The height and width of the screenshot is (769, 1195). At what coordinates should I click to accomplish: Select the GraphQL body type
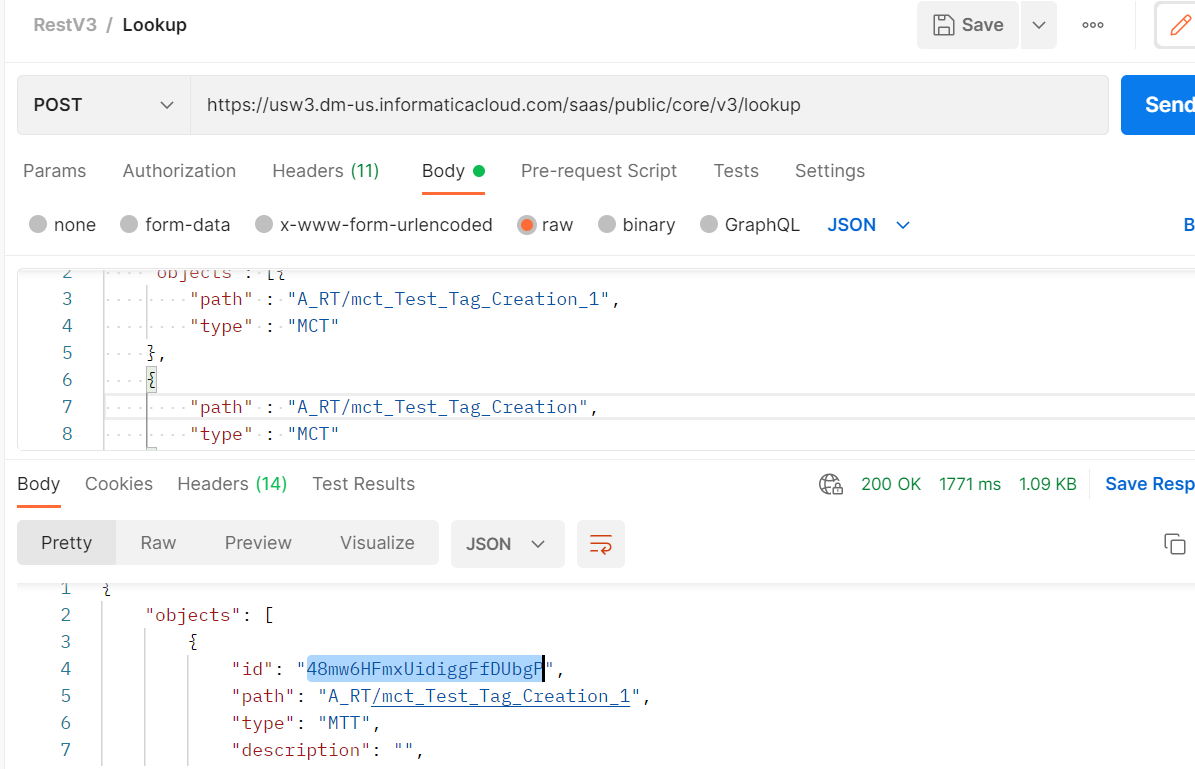(x=750, y=225)
